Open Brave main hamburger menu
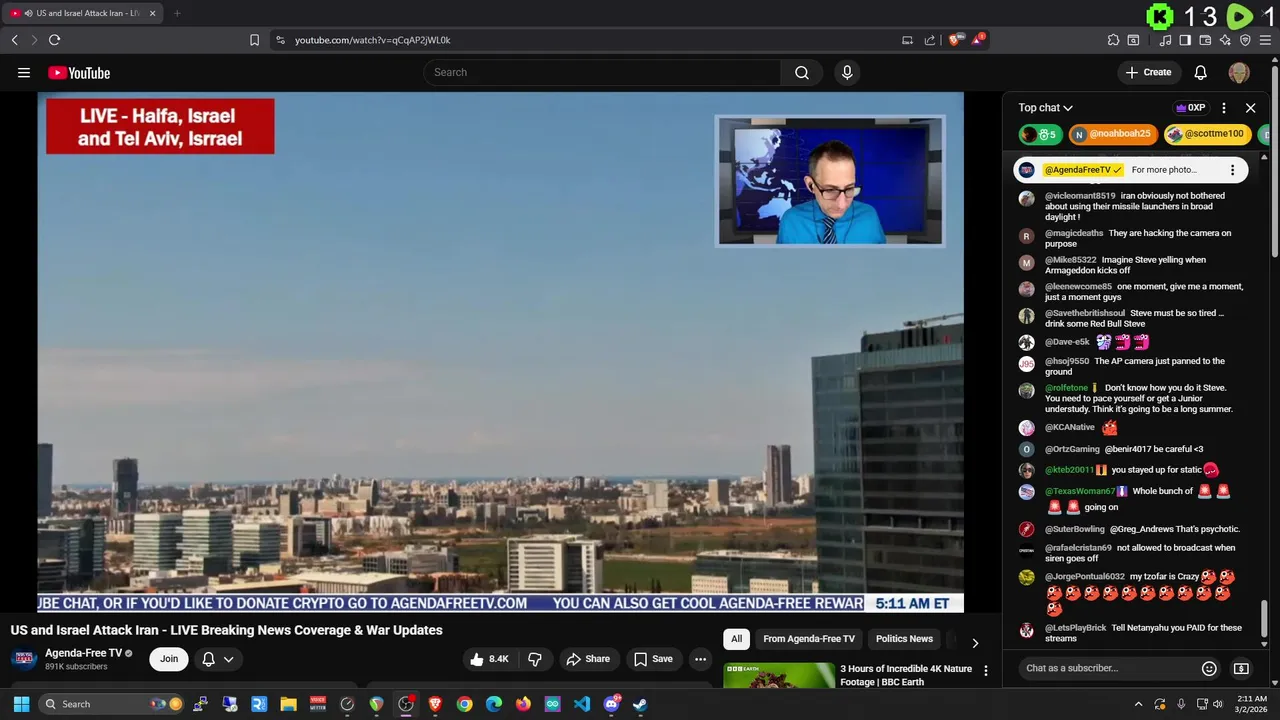Image resolution: width=1280 pixels, height=720 pixels. tap(1266, 40)
